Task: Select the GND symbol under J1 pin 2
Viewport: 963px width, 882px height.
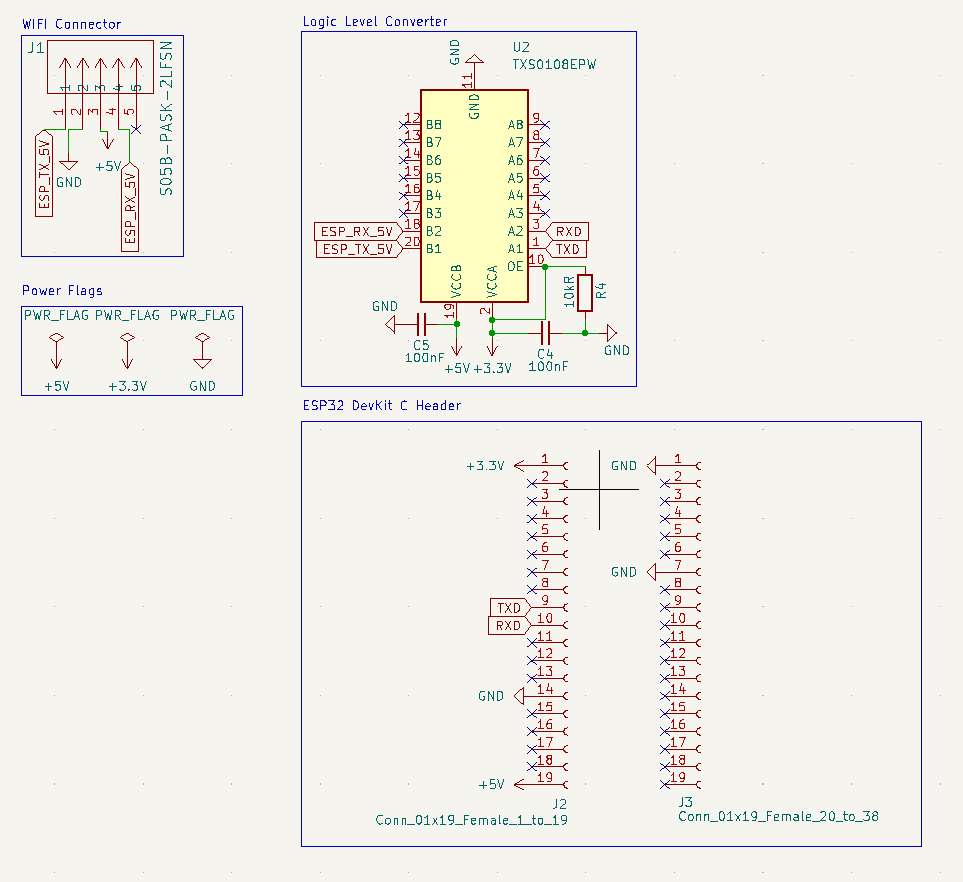Action: pos(69,165)
